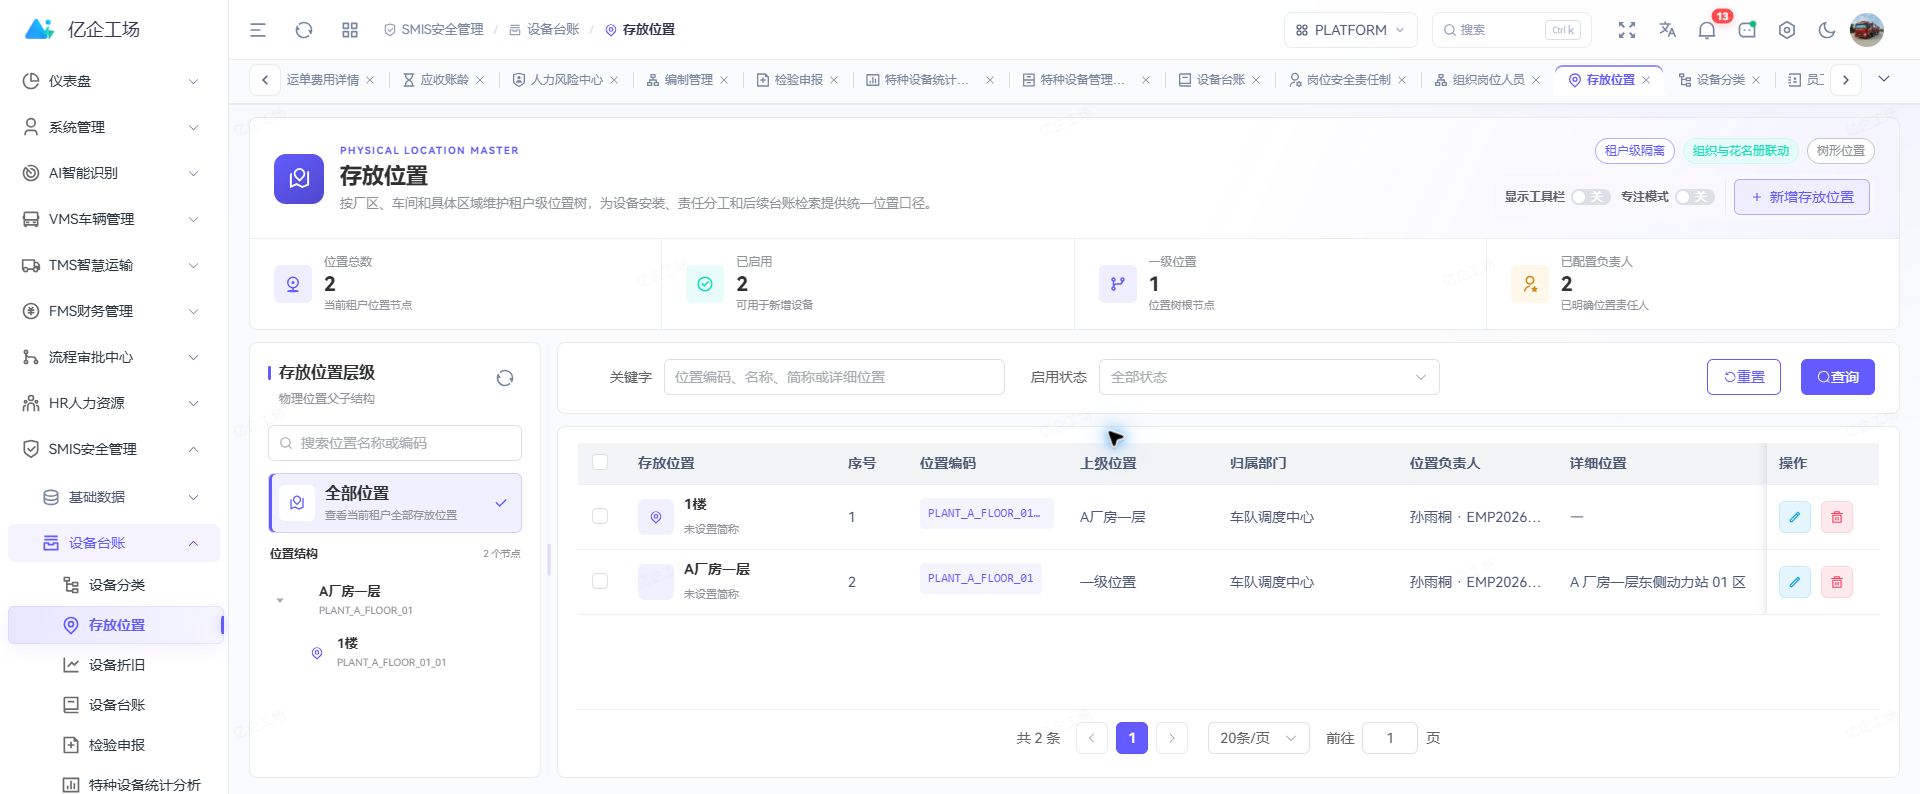The height and width of the screenshot is (794, 1920).
Task: Delete the 1楼 row with trash icon
Action: pyautogui.click(x=1837, y=517)
